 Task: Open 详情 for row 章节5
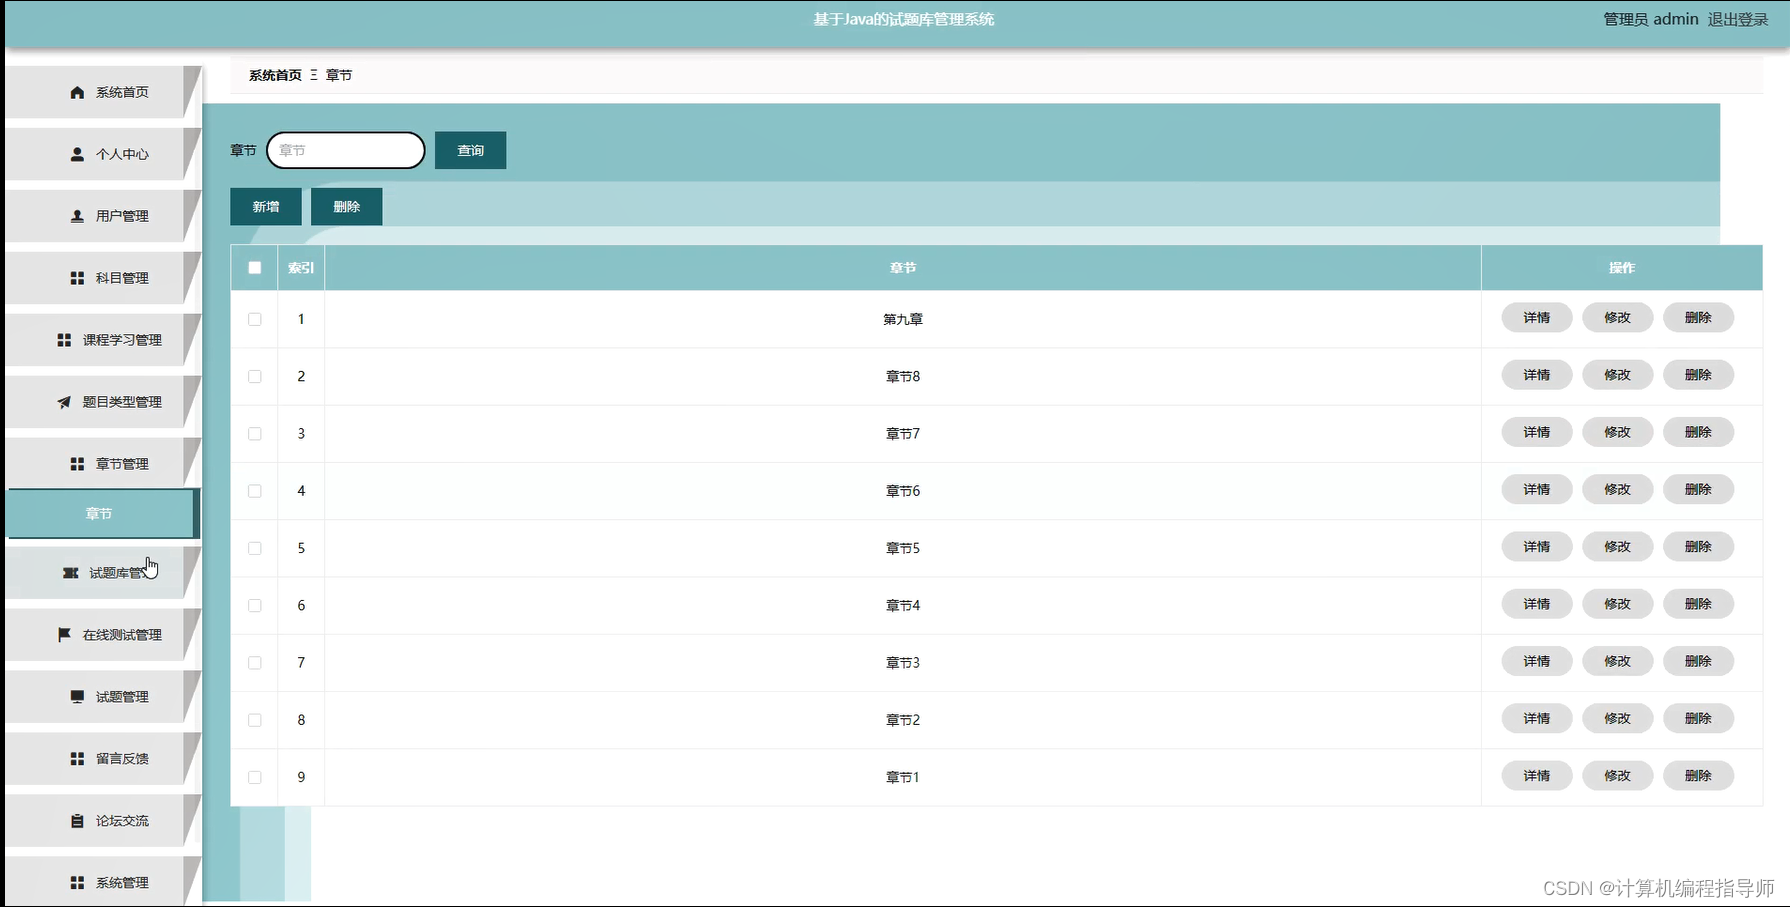coord(1537,547)
